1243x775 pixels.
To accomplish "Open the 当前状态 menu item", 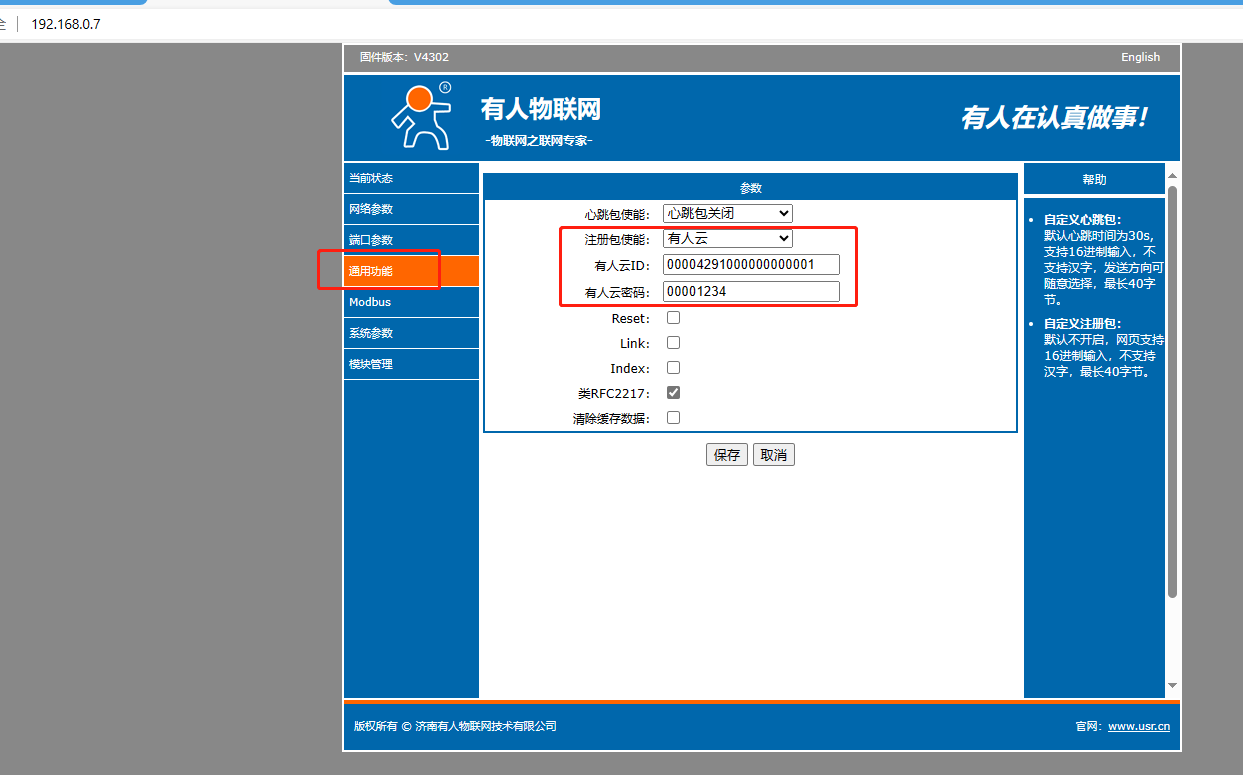I will coord(411,178).
